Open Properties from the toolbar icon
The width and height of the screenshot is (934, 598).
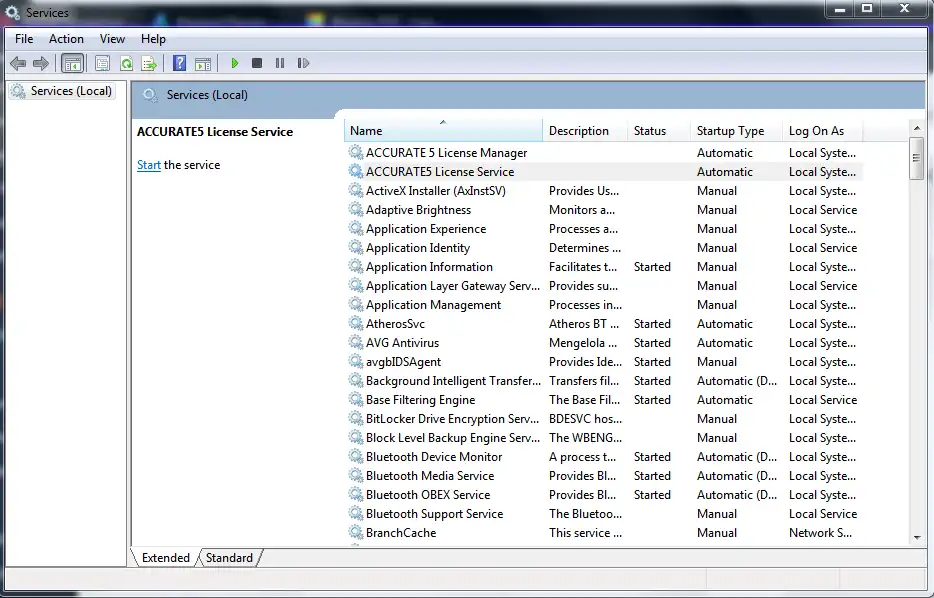pos(102,63)
